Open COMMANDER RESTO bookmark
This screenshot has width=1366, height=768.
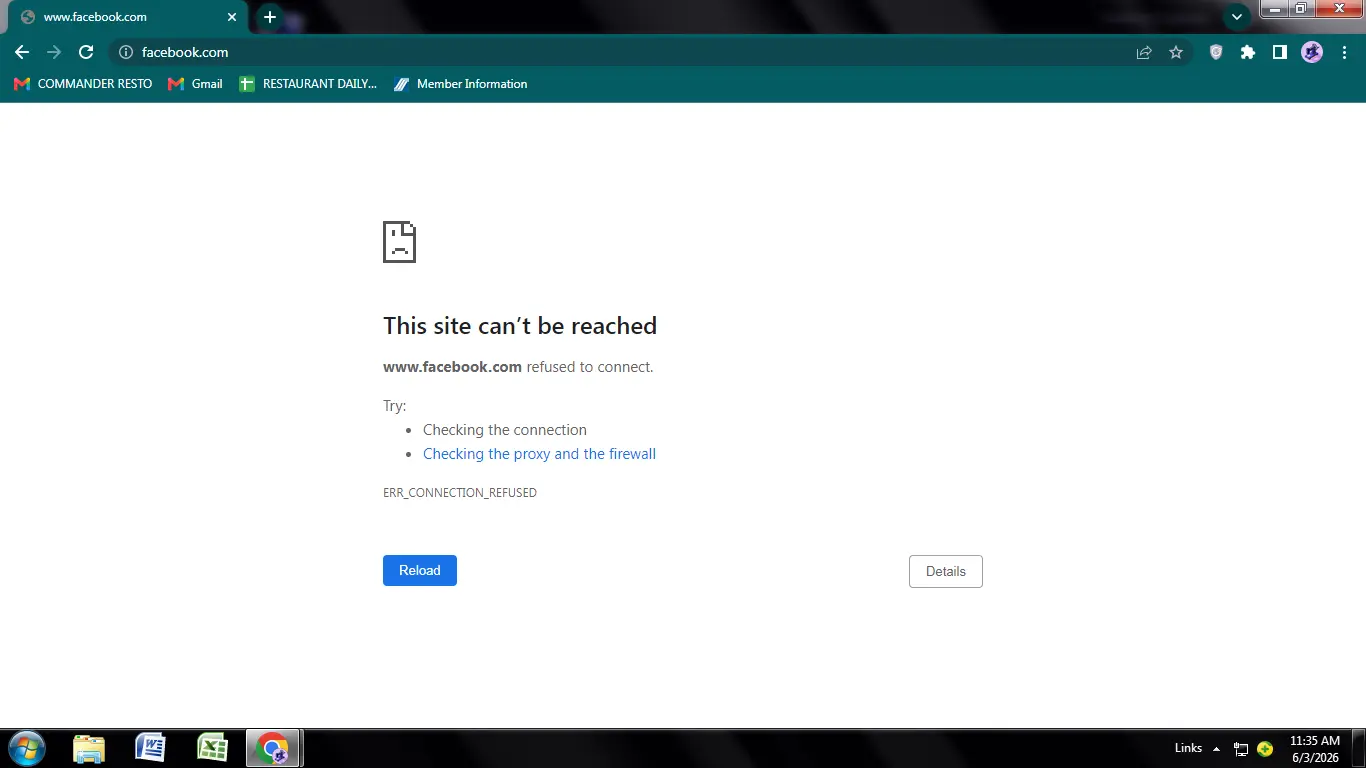(83, 84)
